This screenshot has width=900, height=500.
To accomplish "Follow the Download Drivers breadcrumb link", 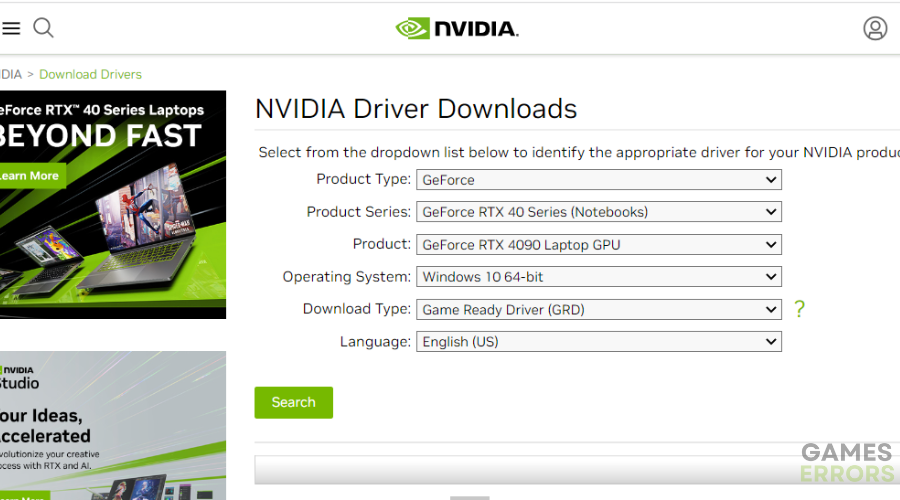I will pyautogui.click(x=90, y=74).
